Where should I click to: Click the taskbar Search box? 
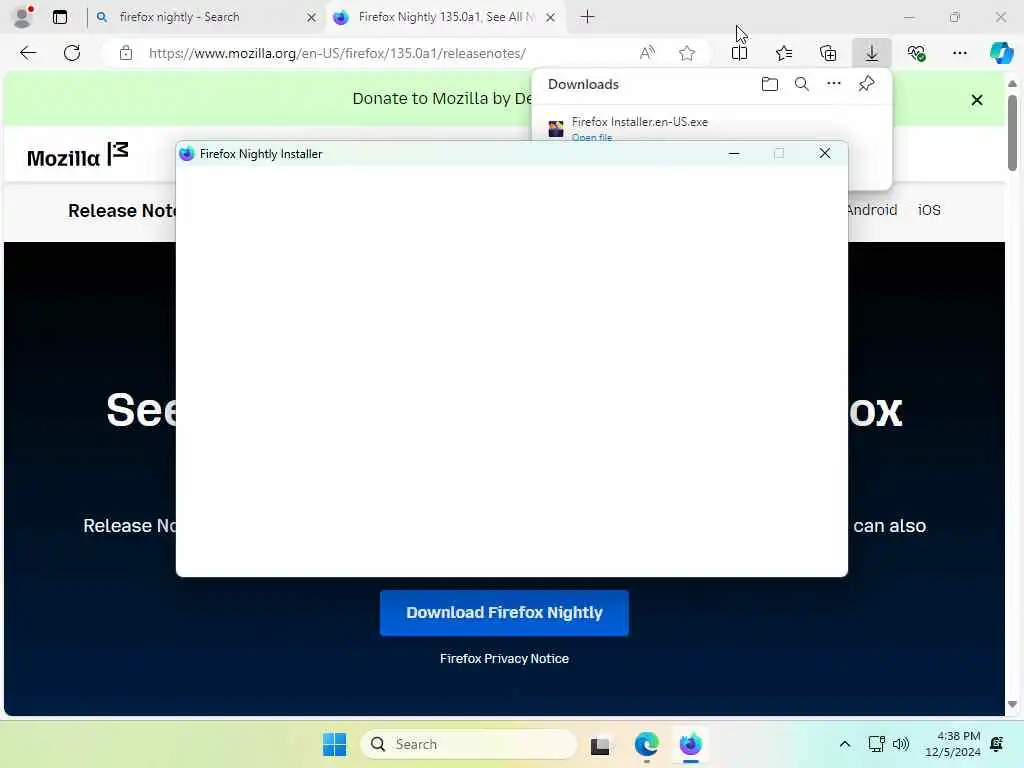469,744
